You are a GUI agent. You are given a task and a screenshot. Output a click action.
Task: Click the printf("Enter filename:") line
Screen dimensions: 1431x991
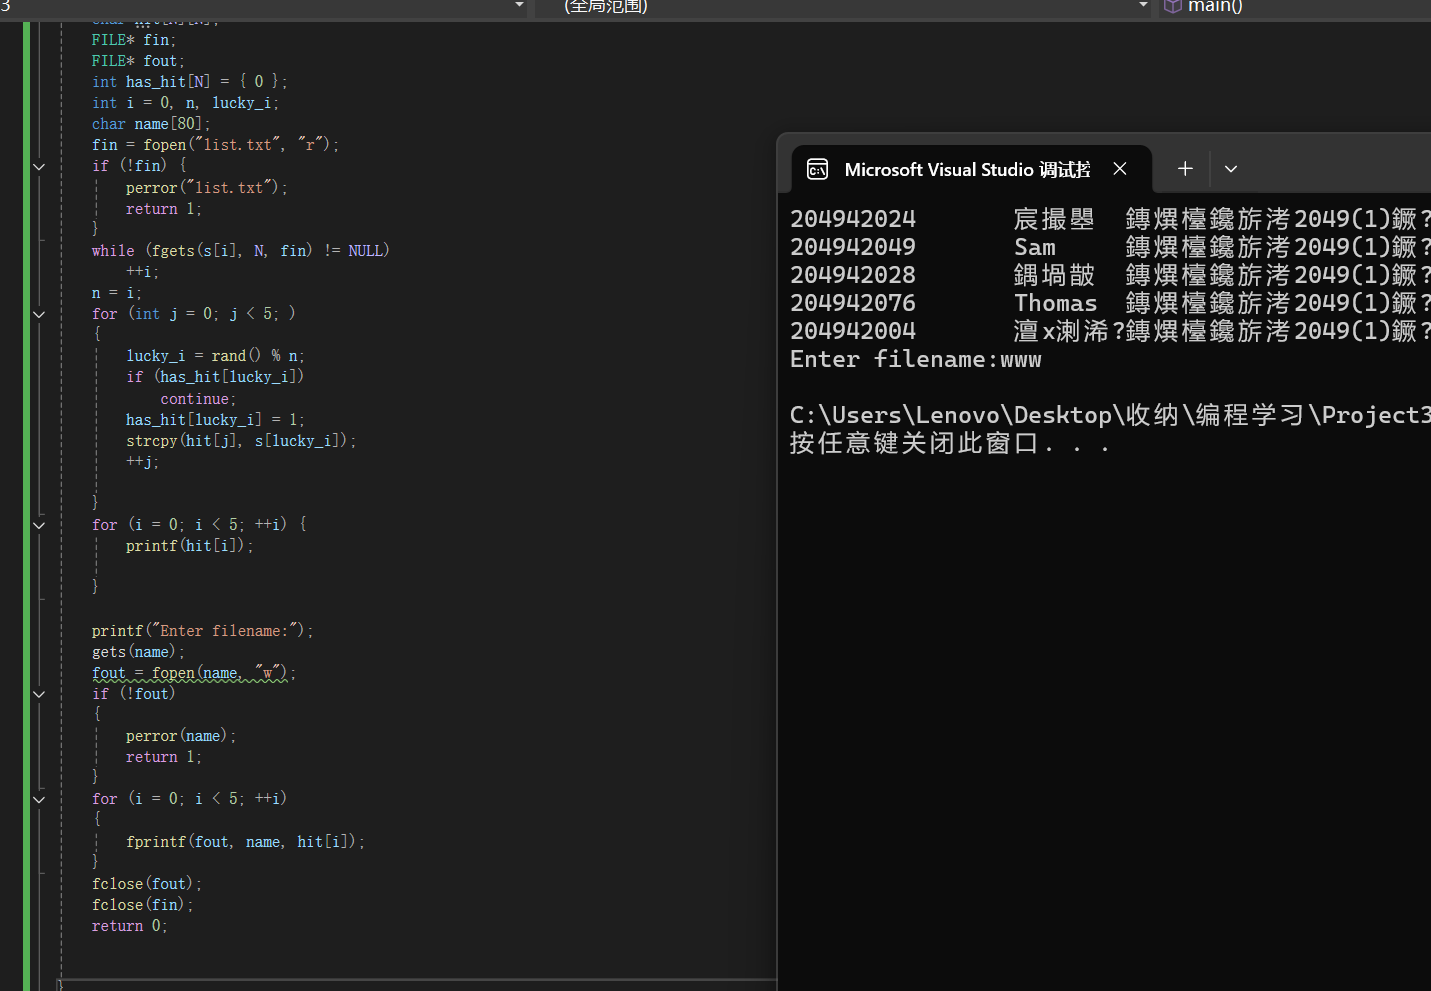[x=202, y=631]
